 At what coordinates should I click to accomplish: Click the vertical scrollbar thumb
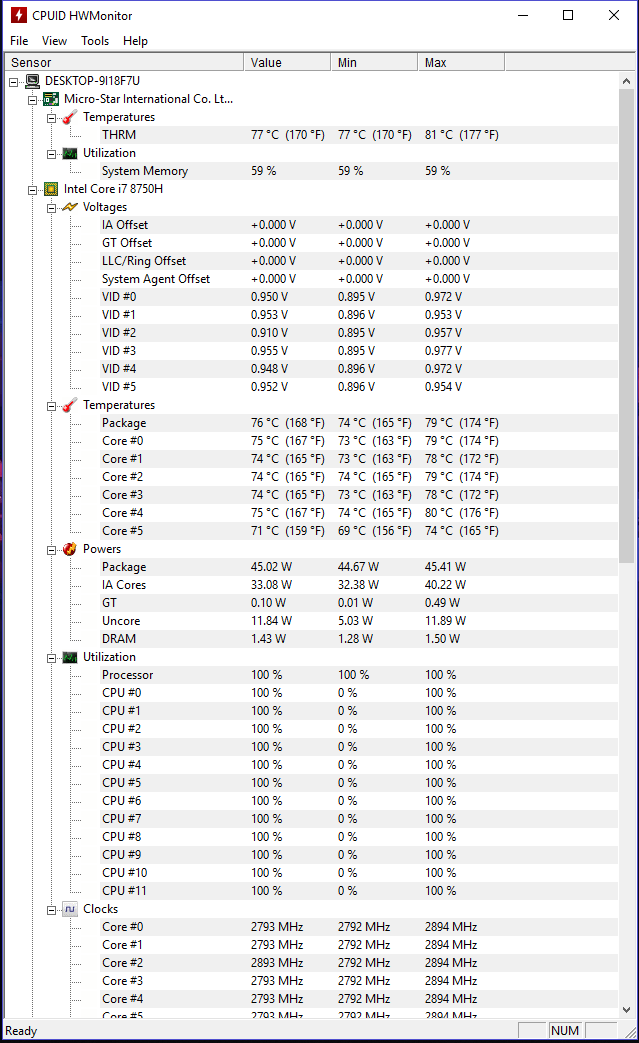tap(626, 326)
